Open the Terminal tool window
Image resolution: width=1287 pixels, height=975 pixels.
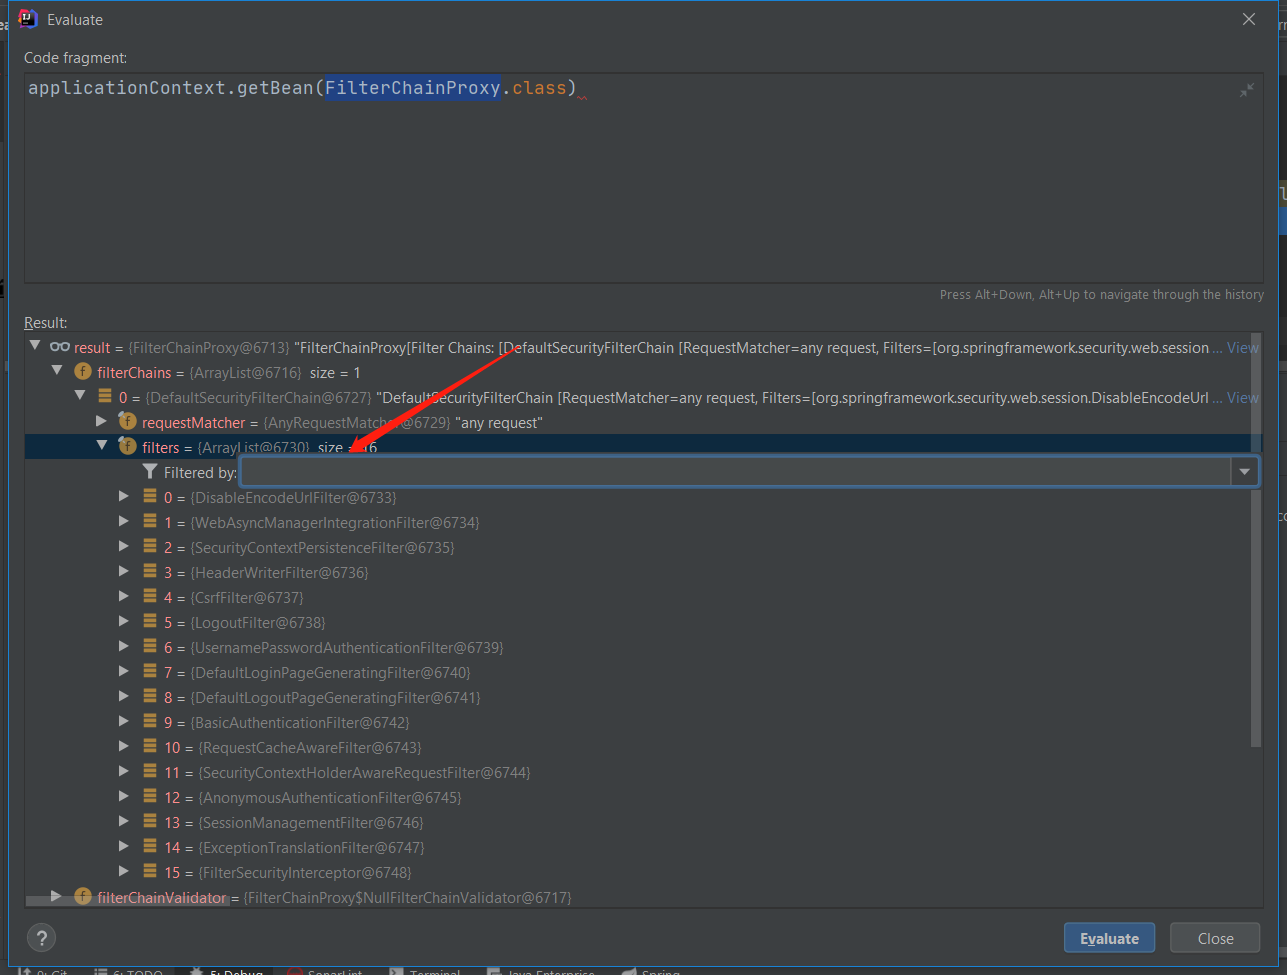click(432, 970)
